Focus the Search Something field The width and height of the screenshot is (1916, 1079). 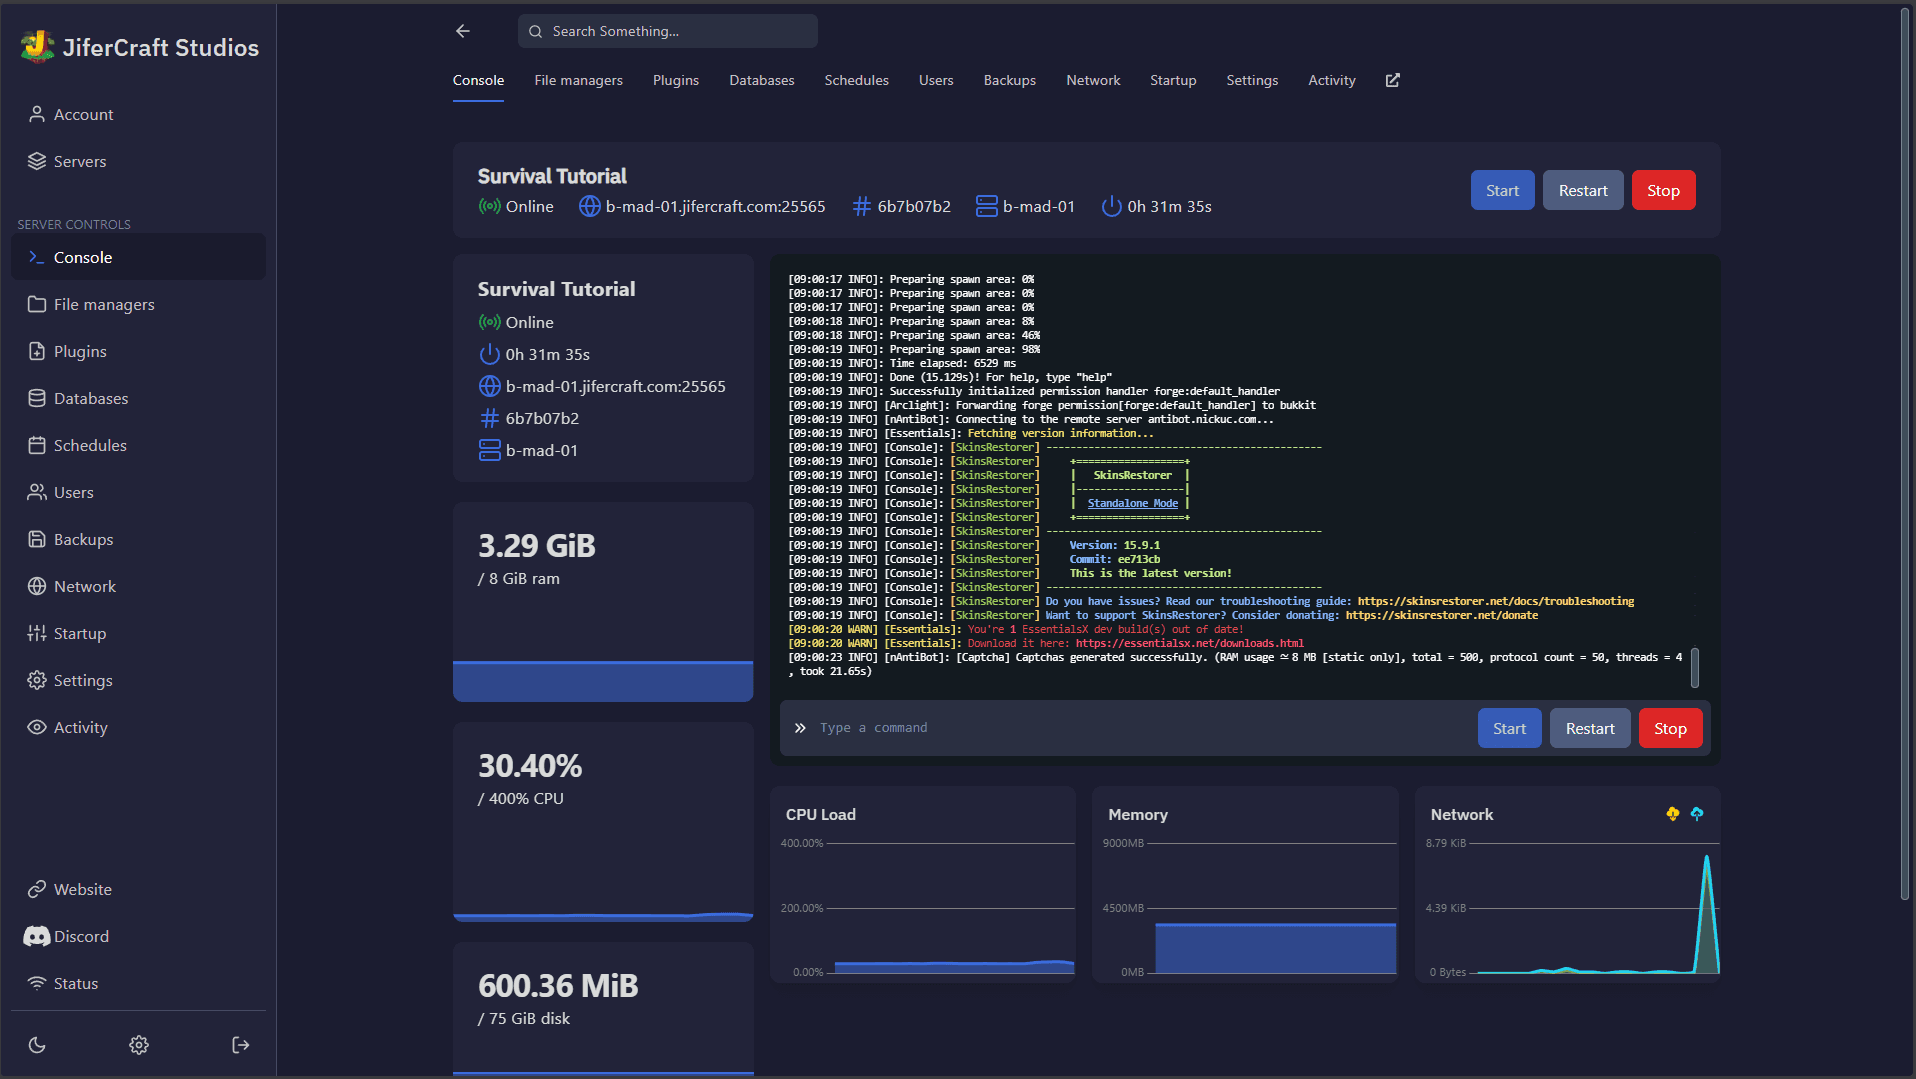pos(668,31)
